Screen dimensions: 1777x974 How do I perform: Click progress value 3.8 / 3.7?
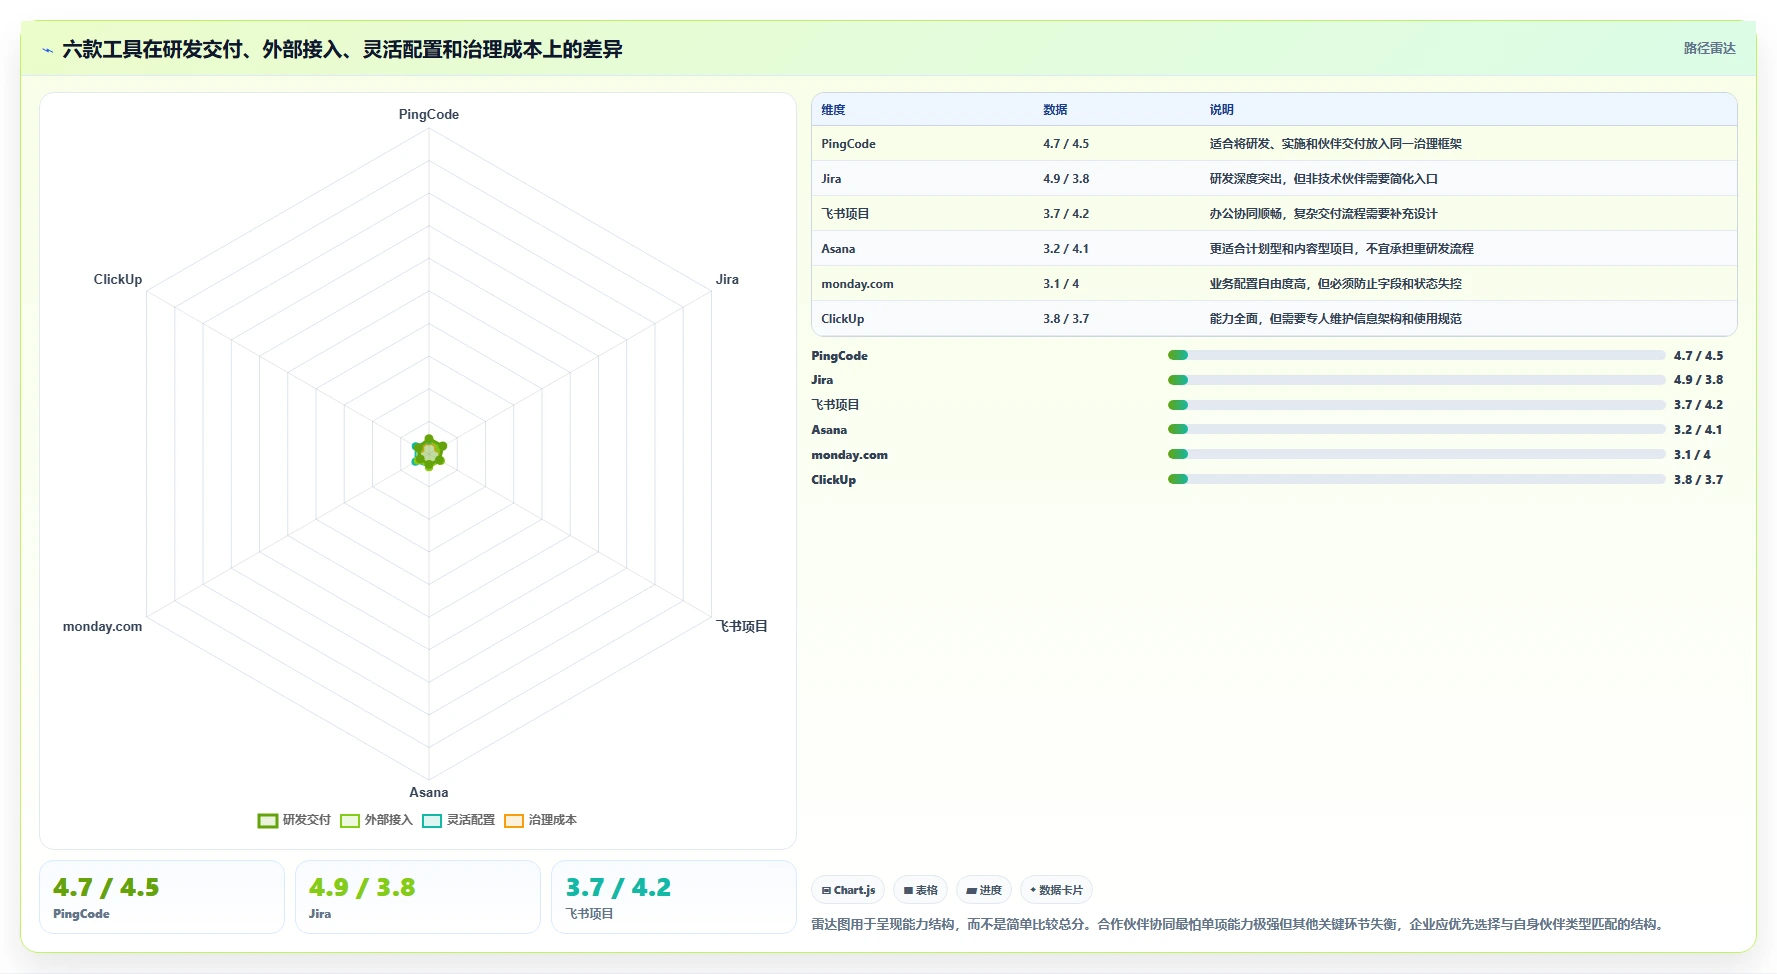1698,480
